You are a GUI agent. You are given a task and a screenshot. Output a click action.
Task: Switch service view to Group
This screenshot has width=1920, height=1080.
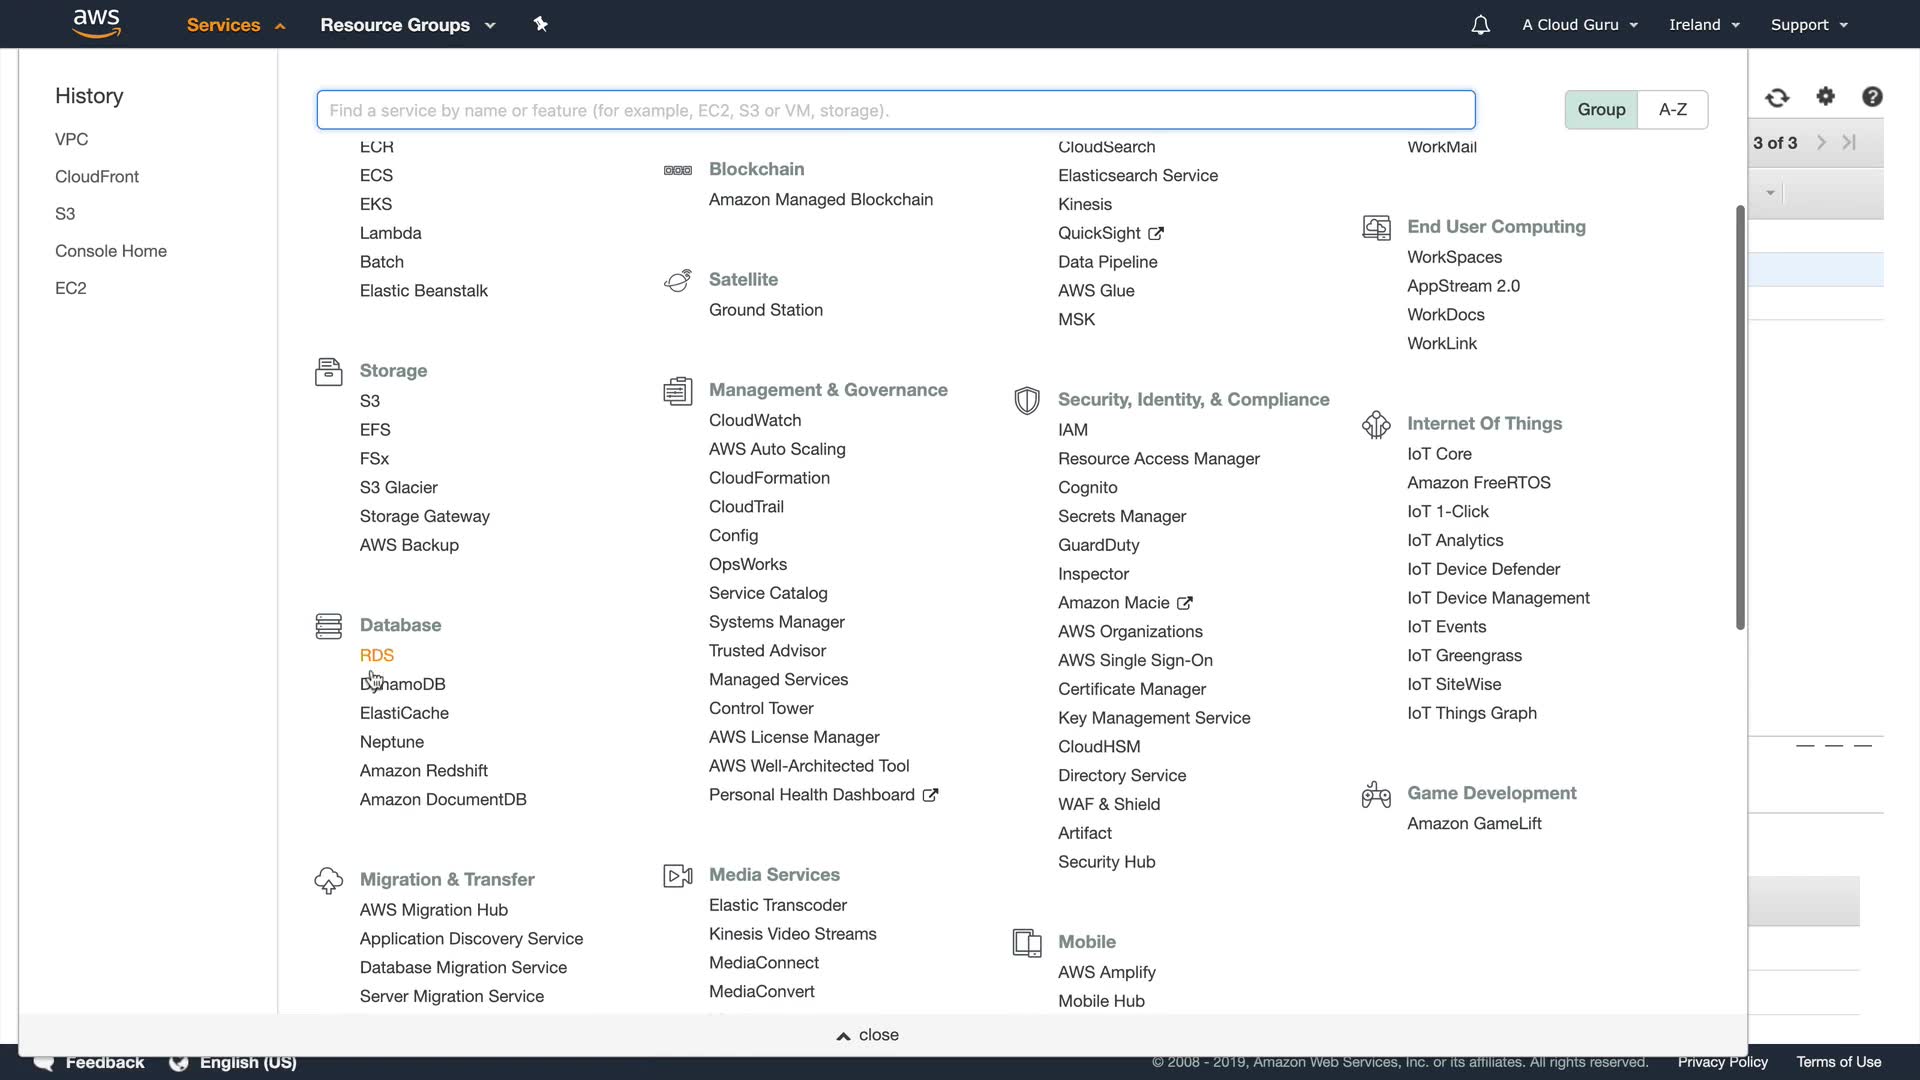(1601, 109)
